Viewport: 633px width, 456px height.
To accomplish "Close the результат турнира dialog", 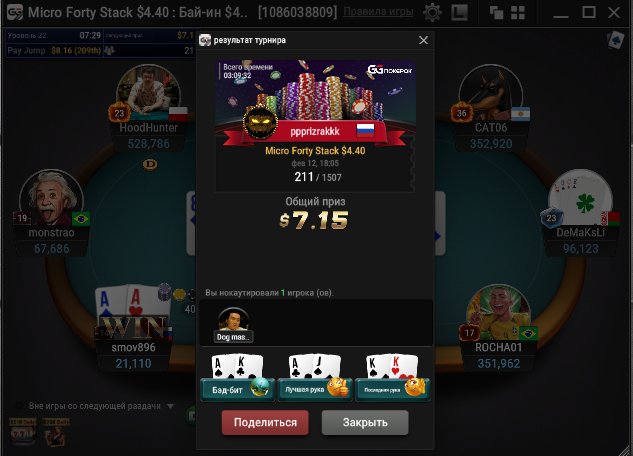I will tap(423, 40).
